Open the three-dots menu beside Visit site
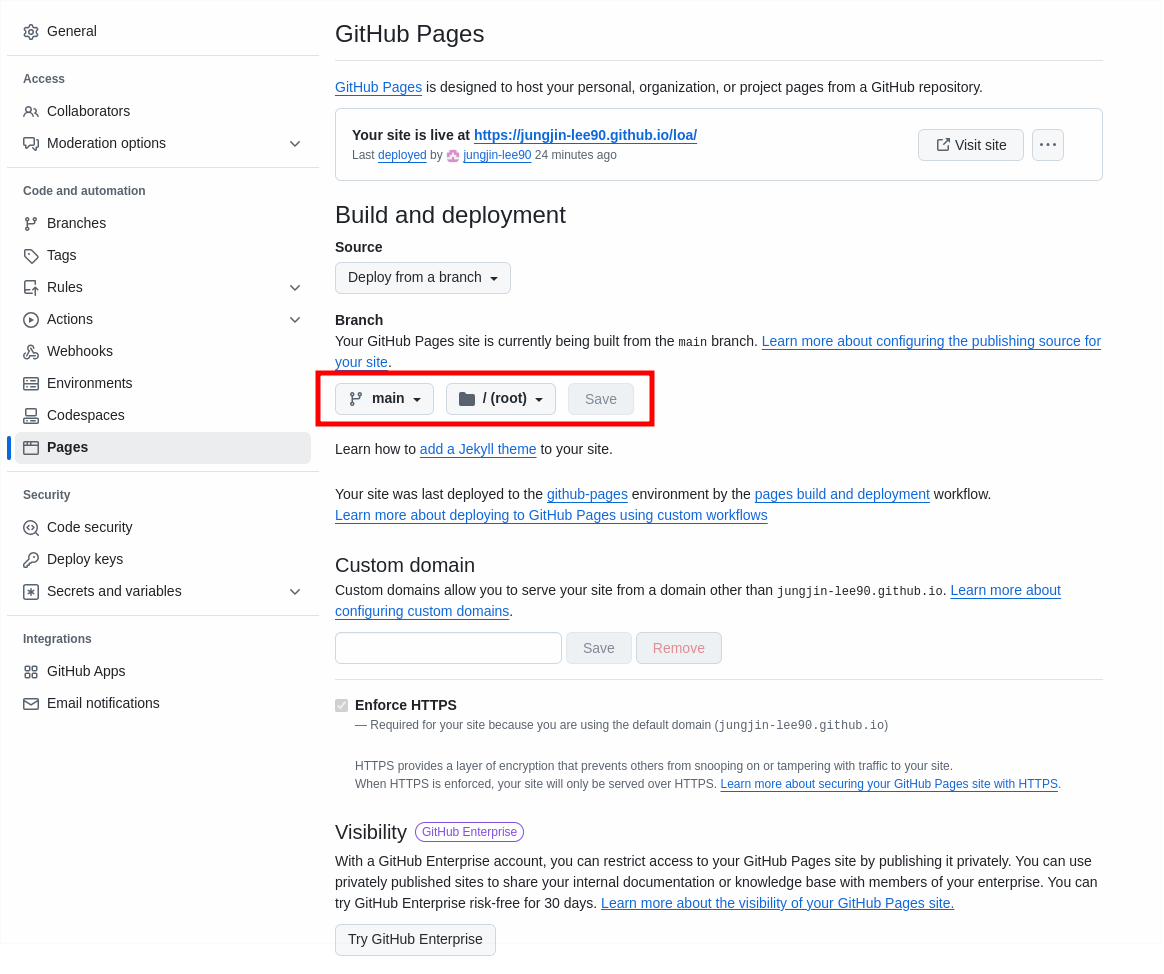The height and width of the screenshot is (974, 1164). pos(1047,145)
